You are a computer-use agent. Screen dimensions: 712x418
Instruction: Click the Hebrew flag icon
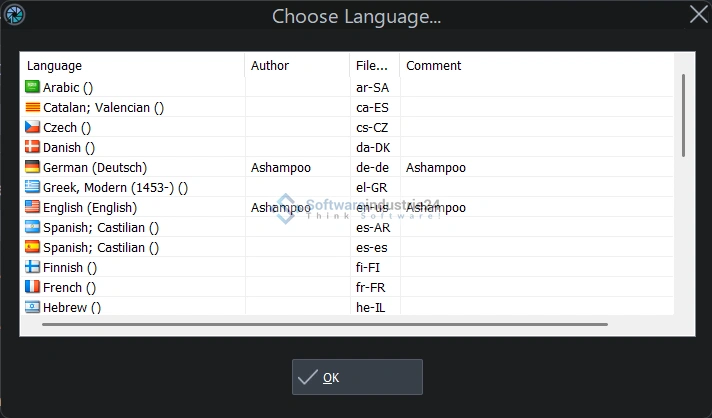pyautogui.click(x=32, y=307)
